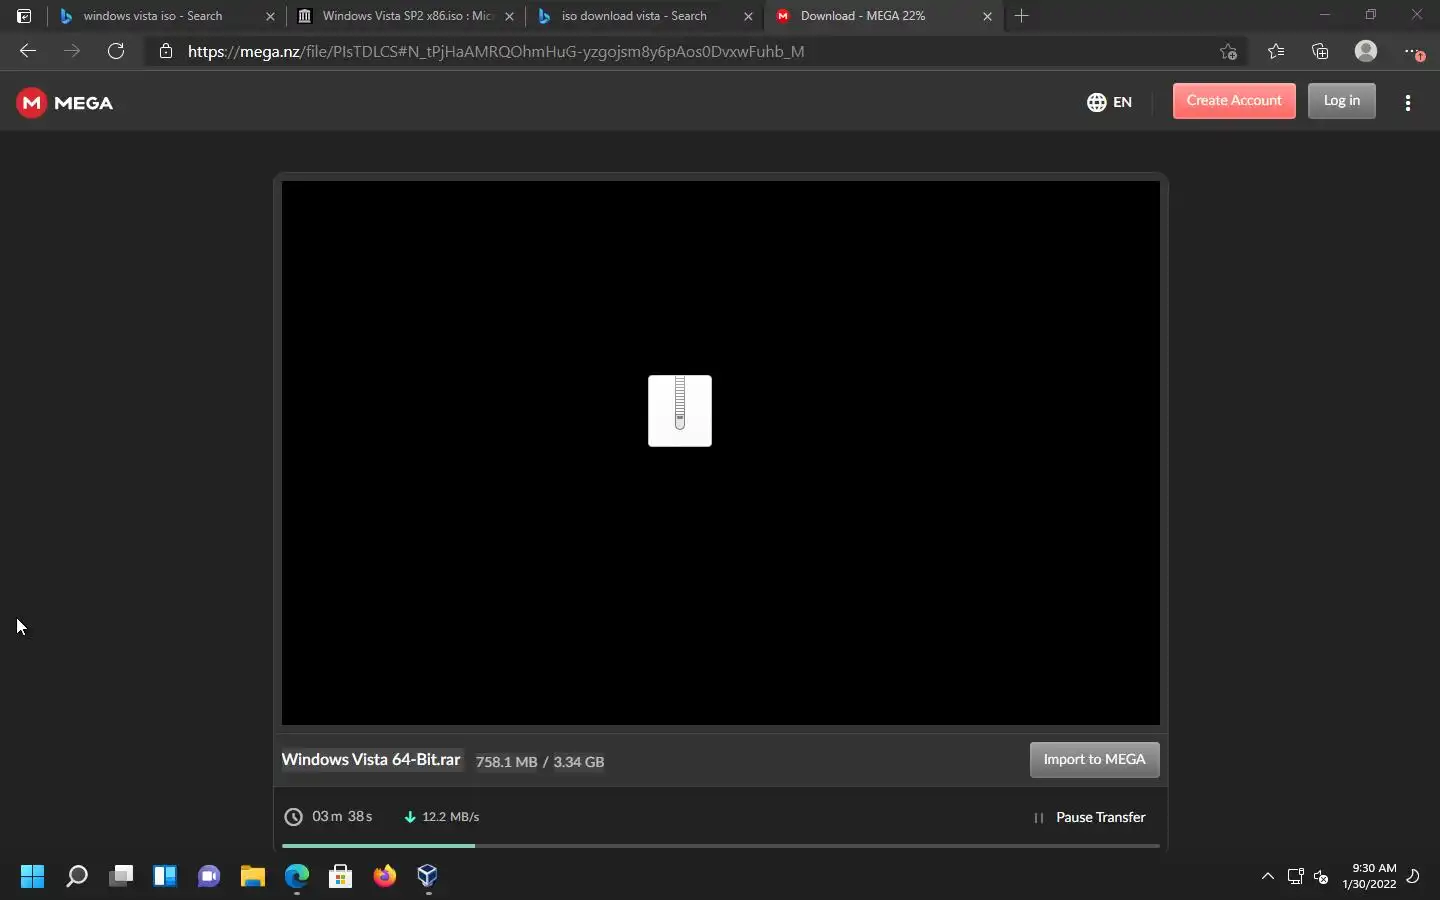The width and height of the screenshot is (1440, 900).
Task: Open the EN language selector
Action: pos(1109,102)
